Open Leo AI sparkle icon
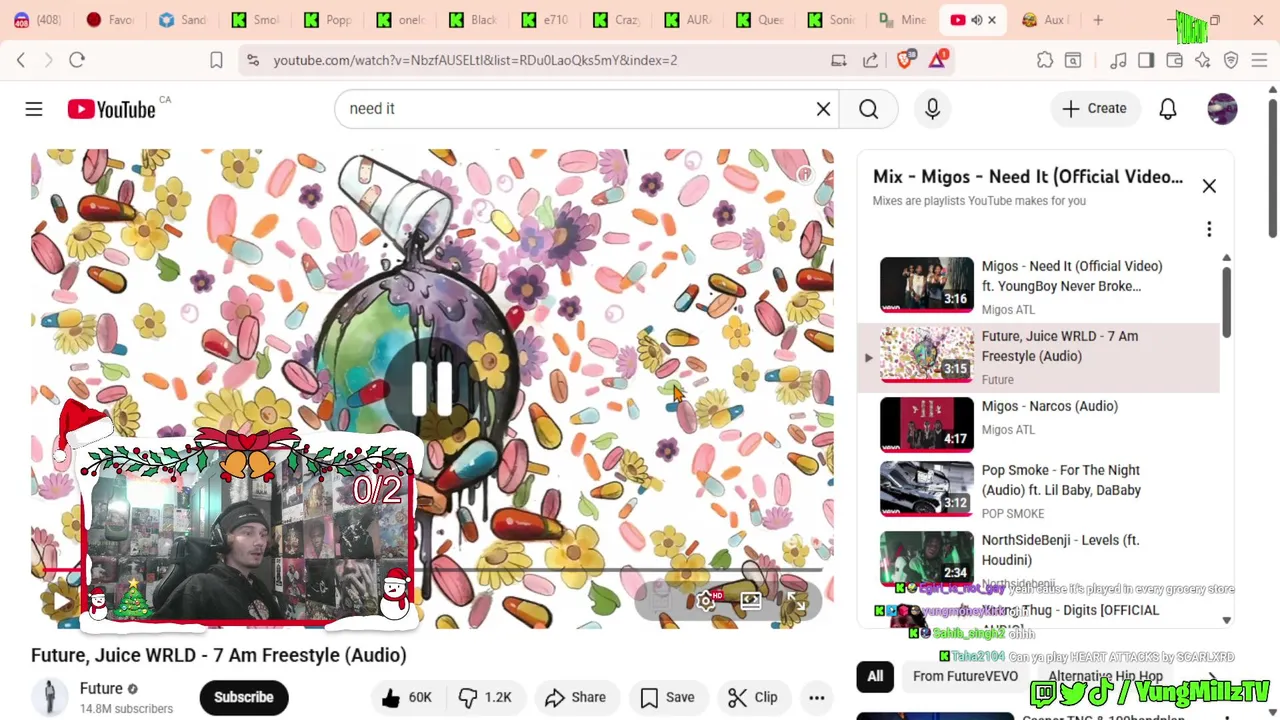Viewport: 1280px width, 720px height. [x=1203, y=60]
